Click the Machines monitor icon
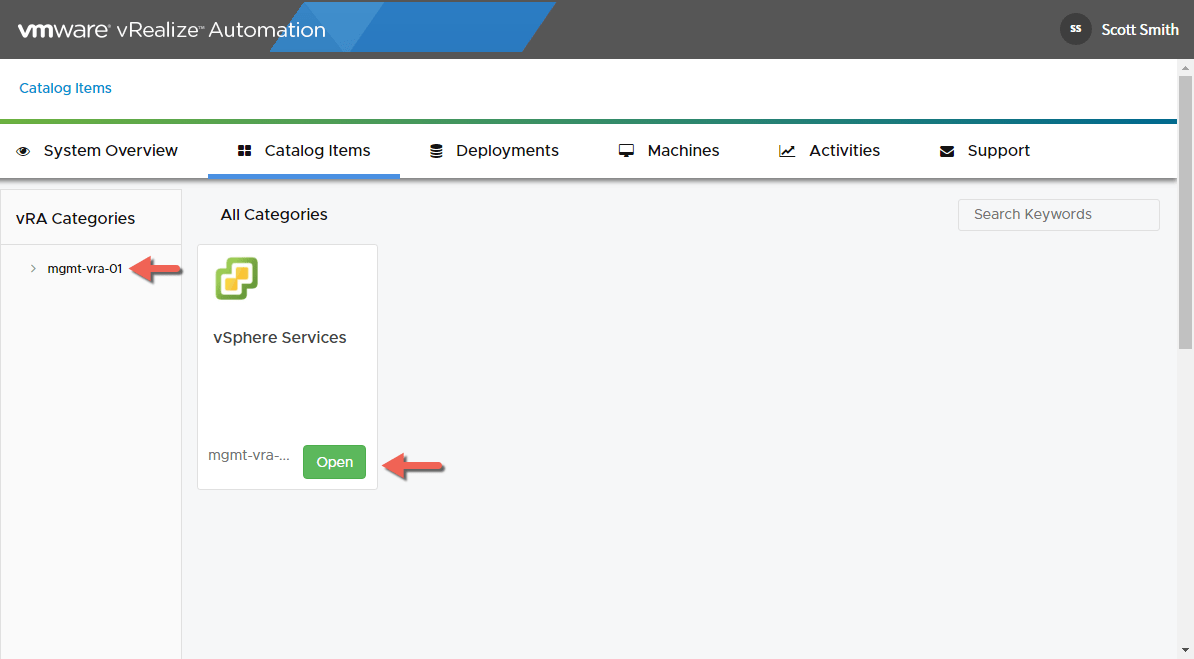The image size is (1194, 659). (x=627, y=151)
